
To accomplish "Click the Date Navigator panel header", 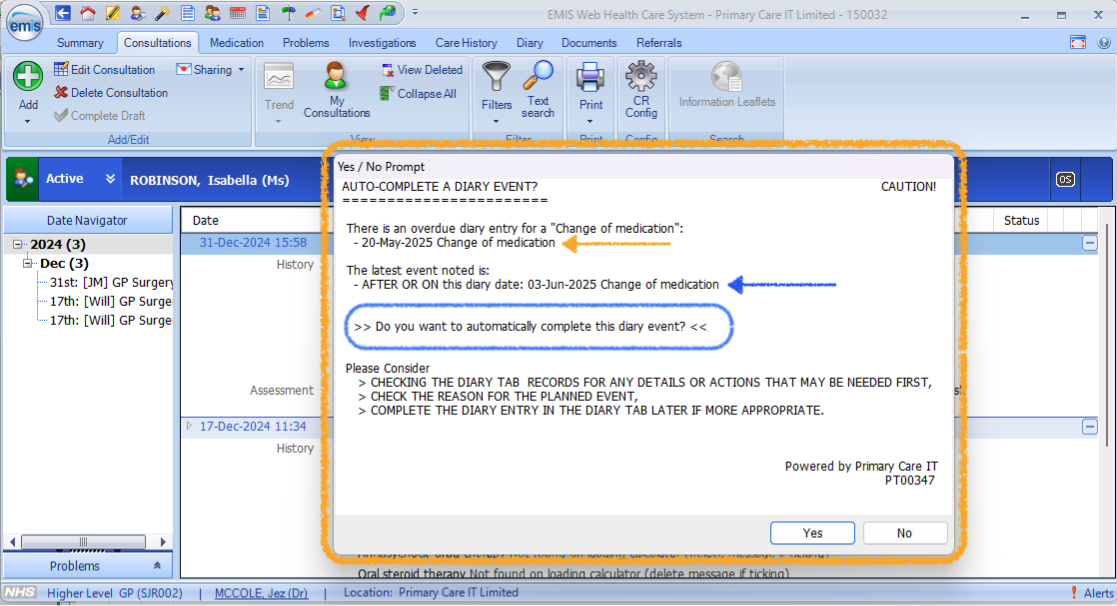I will click(87, 220).
